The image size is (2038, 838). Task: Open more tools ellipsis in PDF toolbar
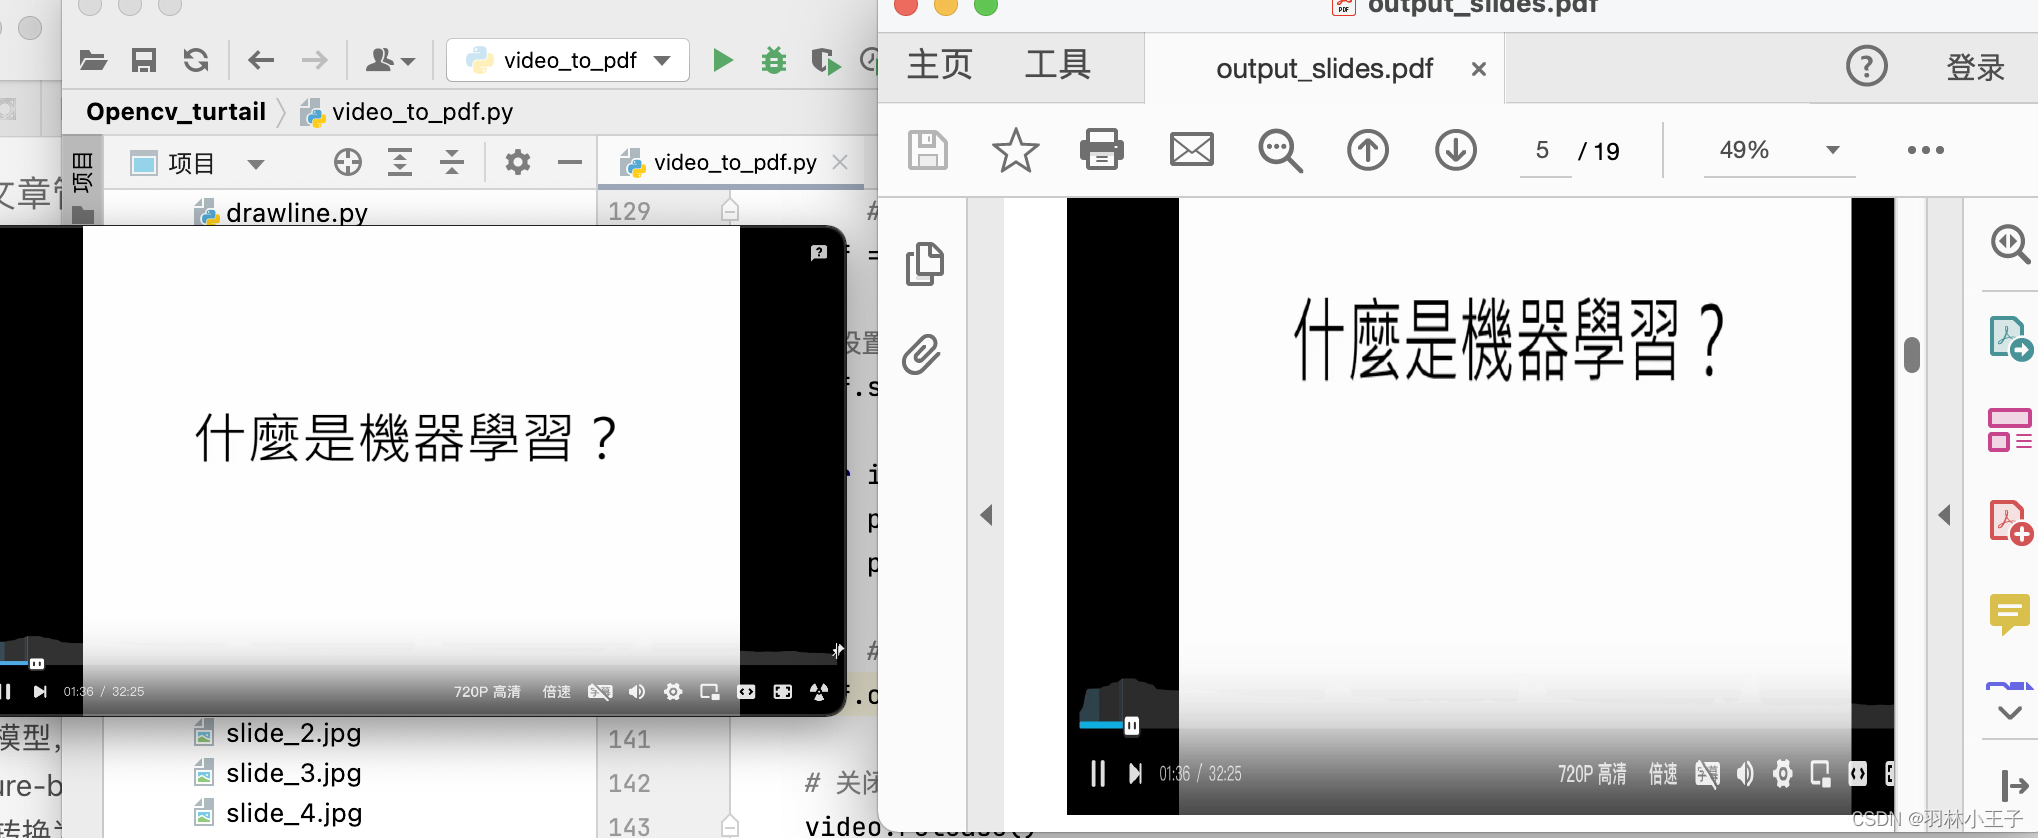click(1926, 150)
